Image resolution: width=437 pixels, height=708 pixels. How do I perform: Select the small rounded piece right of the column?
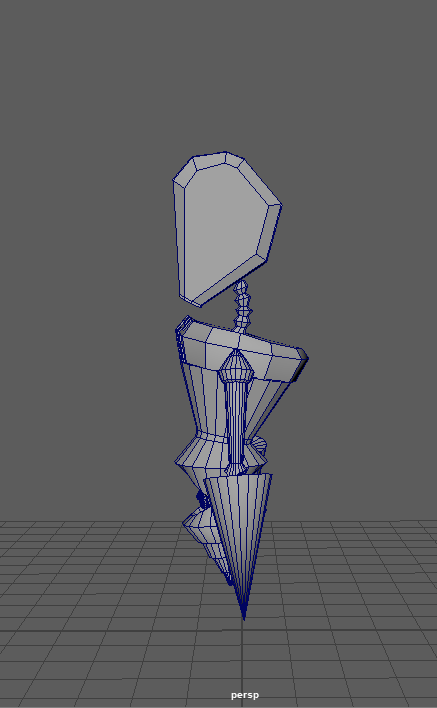click(x=259, y=445)
